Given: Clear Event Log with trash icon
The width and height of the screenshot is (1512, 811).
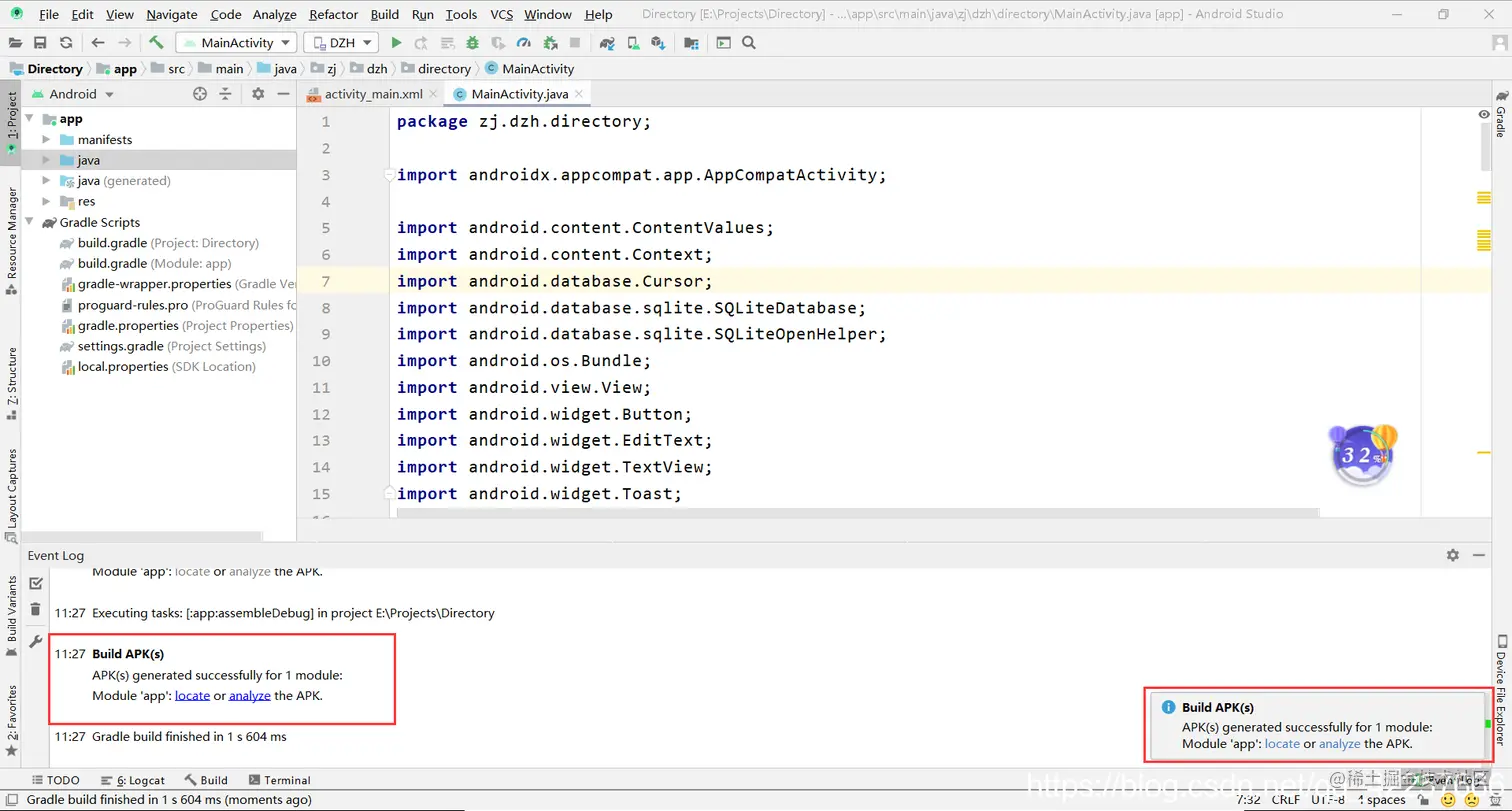Looking at the screenshot, I should pyautogui.click(x=36, y=609).
